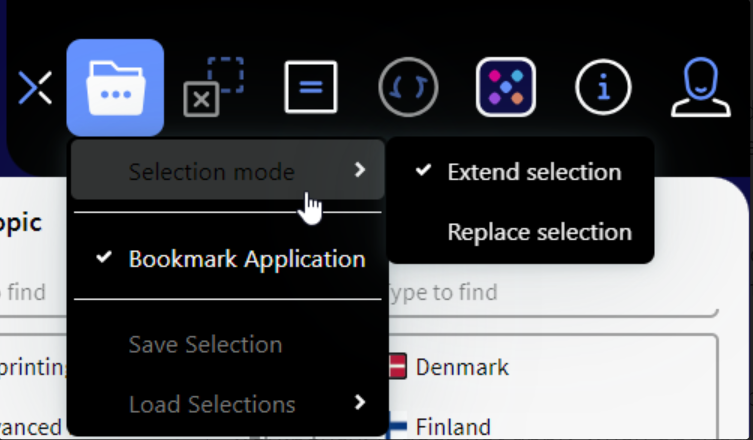Screen dimensions: 753x440
Task: Click the circular reload arrows icon
Action: (408, 88)
